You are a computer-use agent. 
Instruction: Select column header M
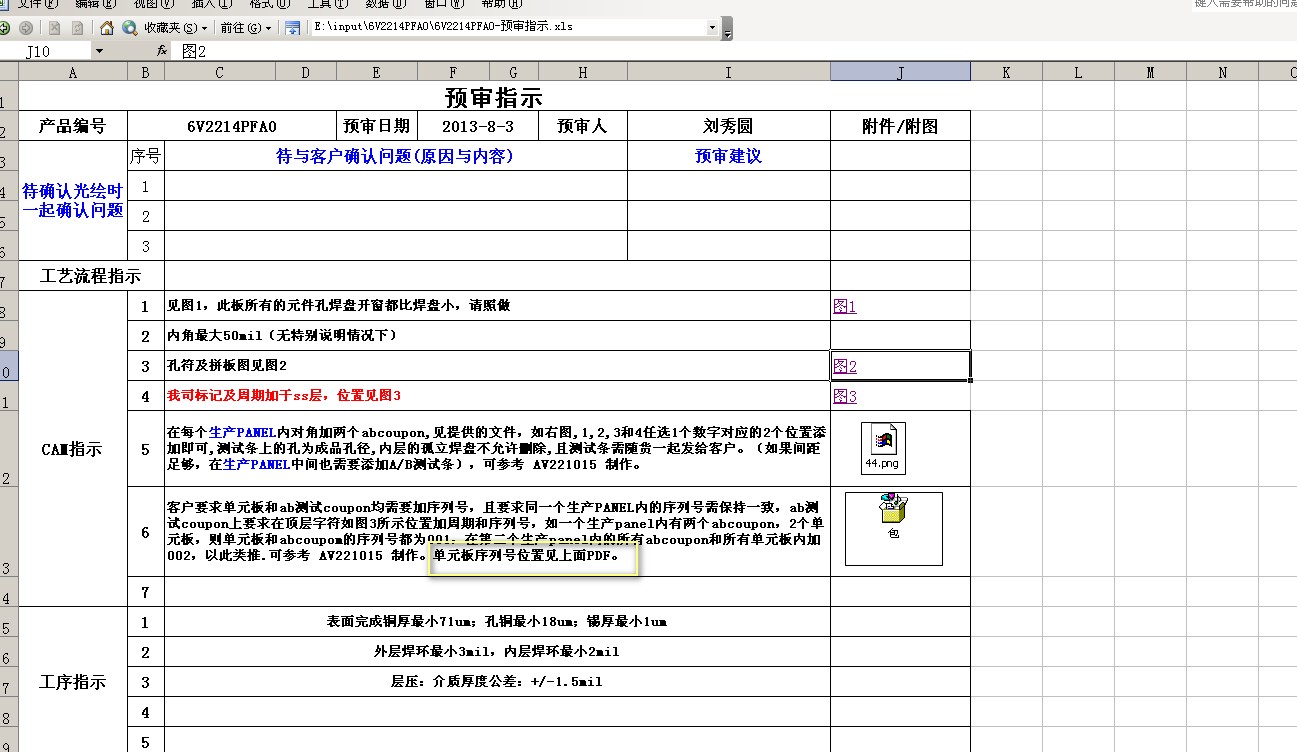tap(1150, 72)
